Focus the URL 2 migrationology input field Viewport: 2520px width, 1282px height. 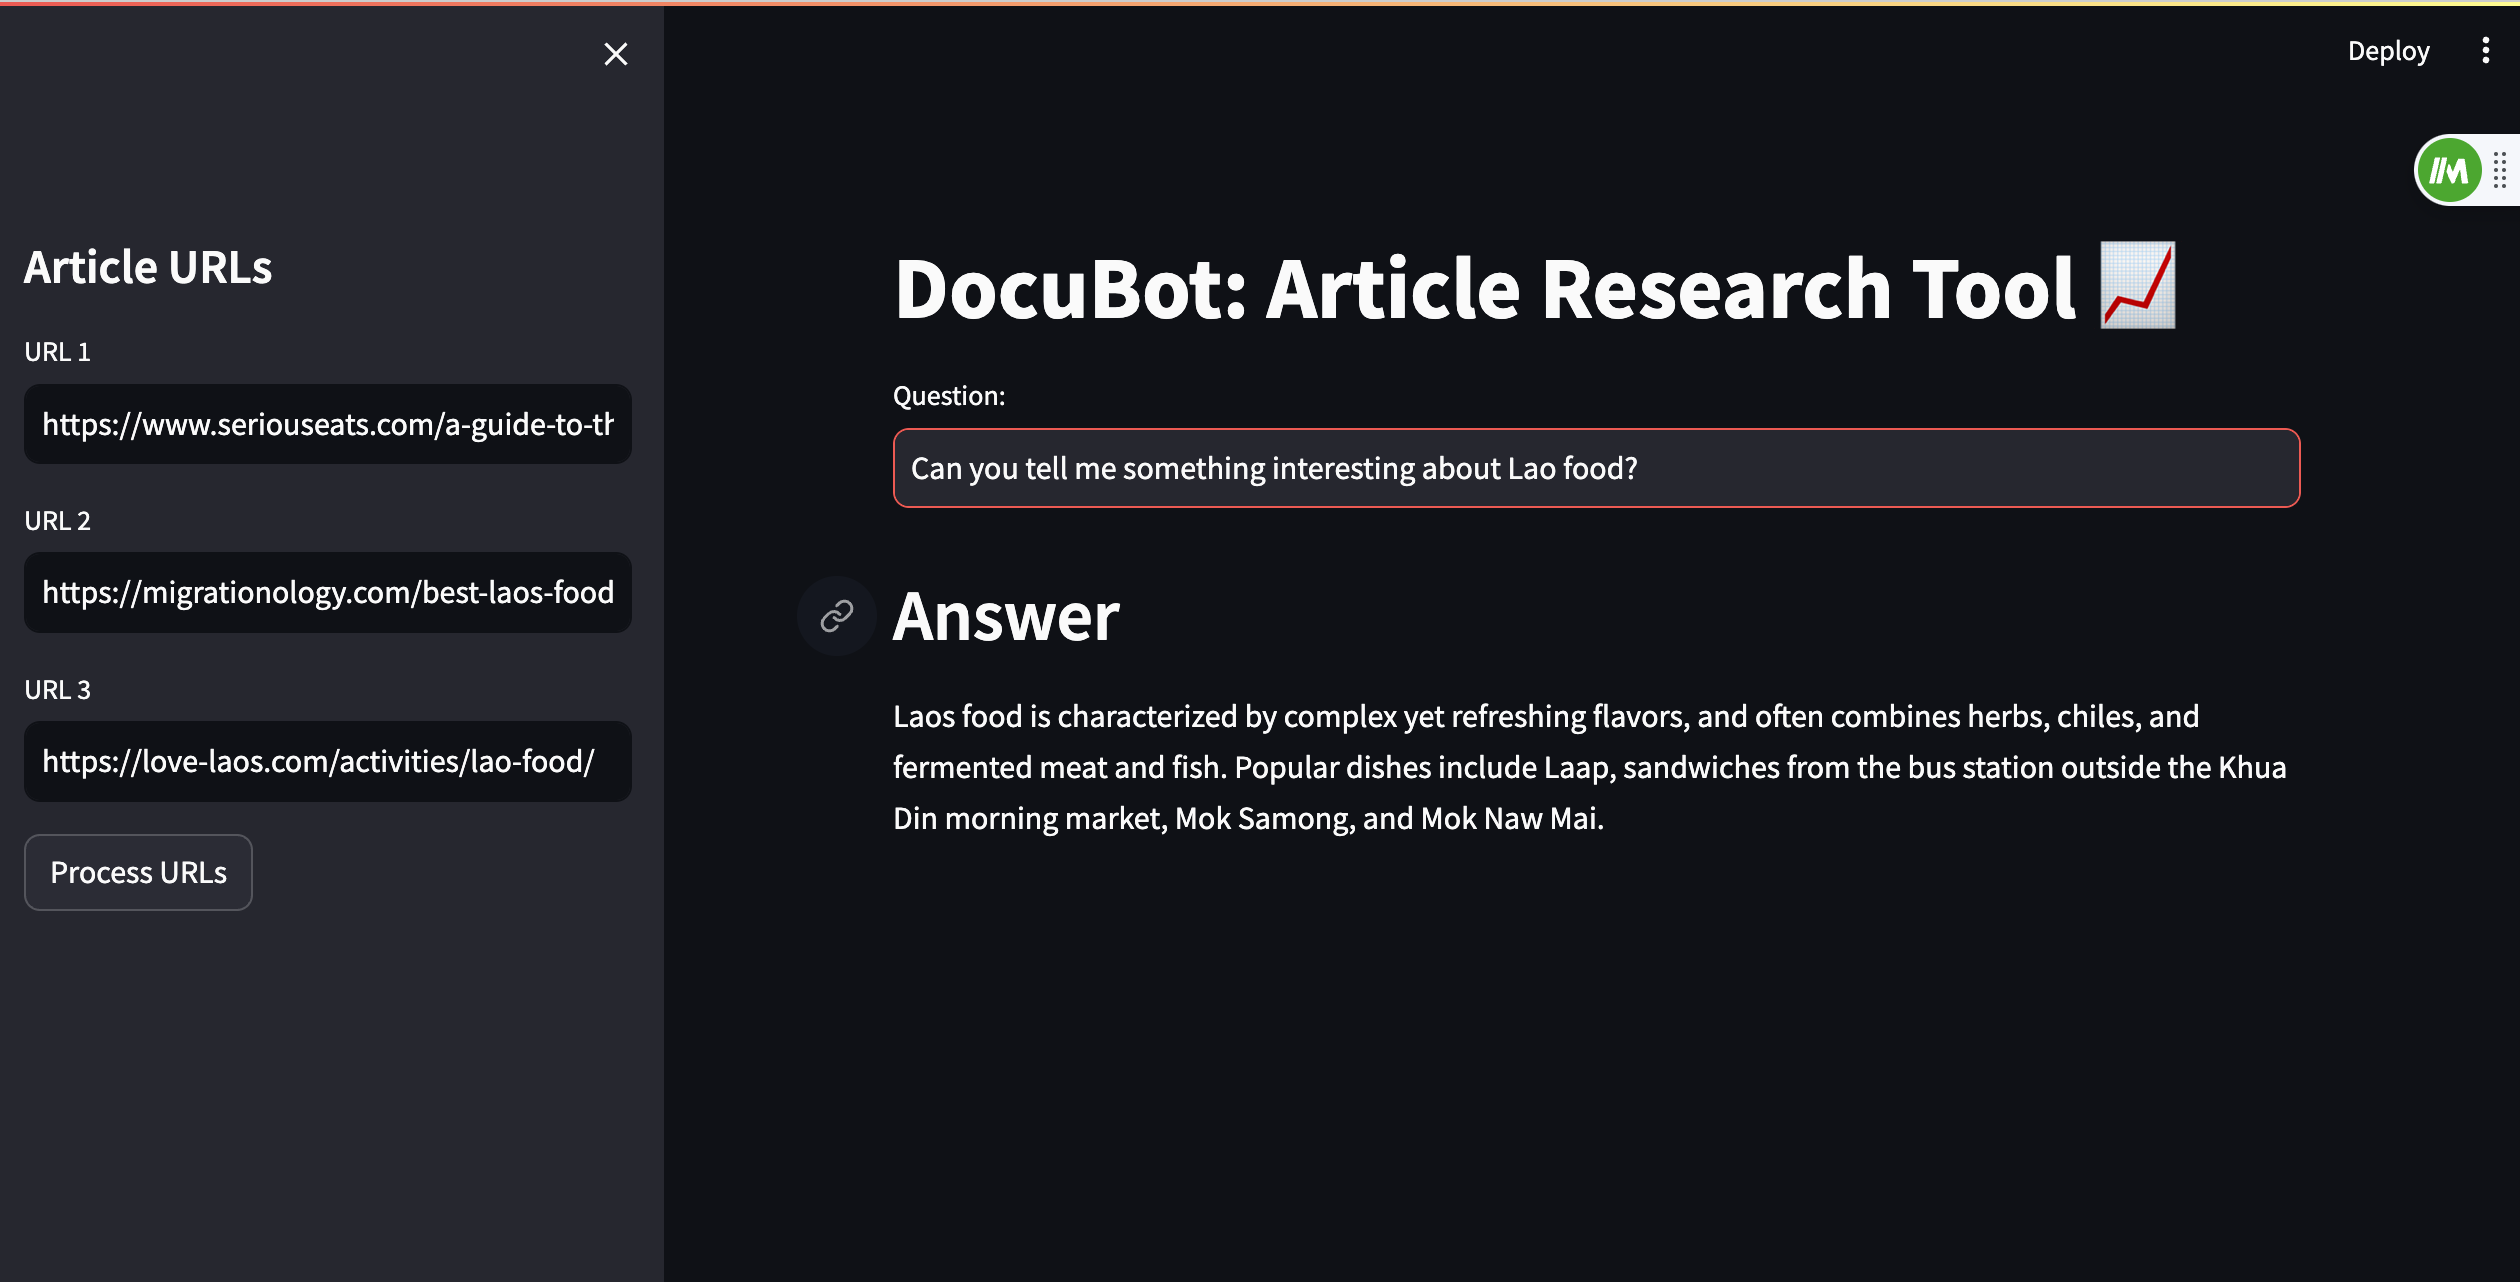(x=327, y=592)
